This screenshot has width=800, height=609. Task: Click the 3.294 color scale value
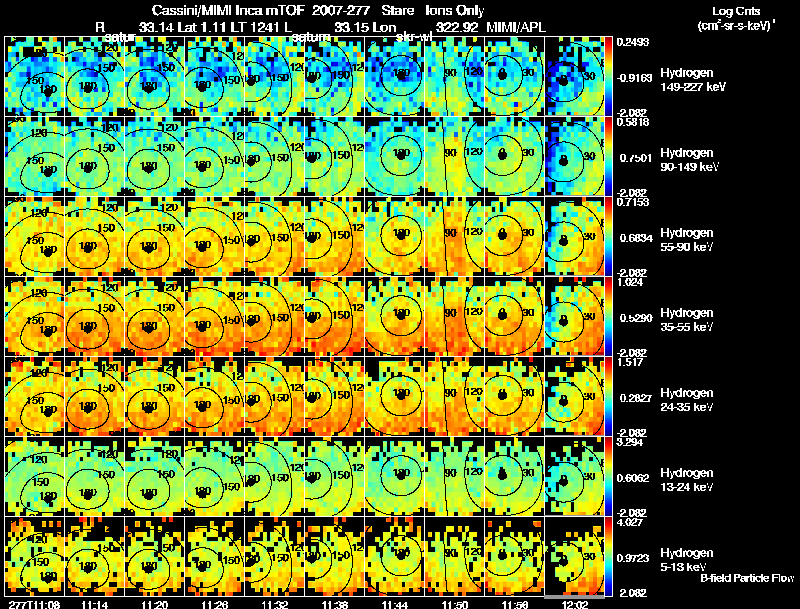coord(630,442)
